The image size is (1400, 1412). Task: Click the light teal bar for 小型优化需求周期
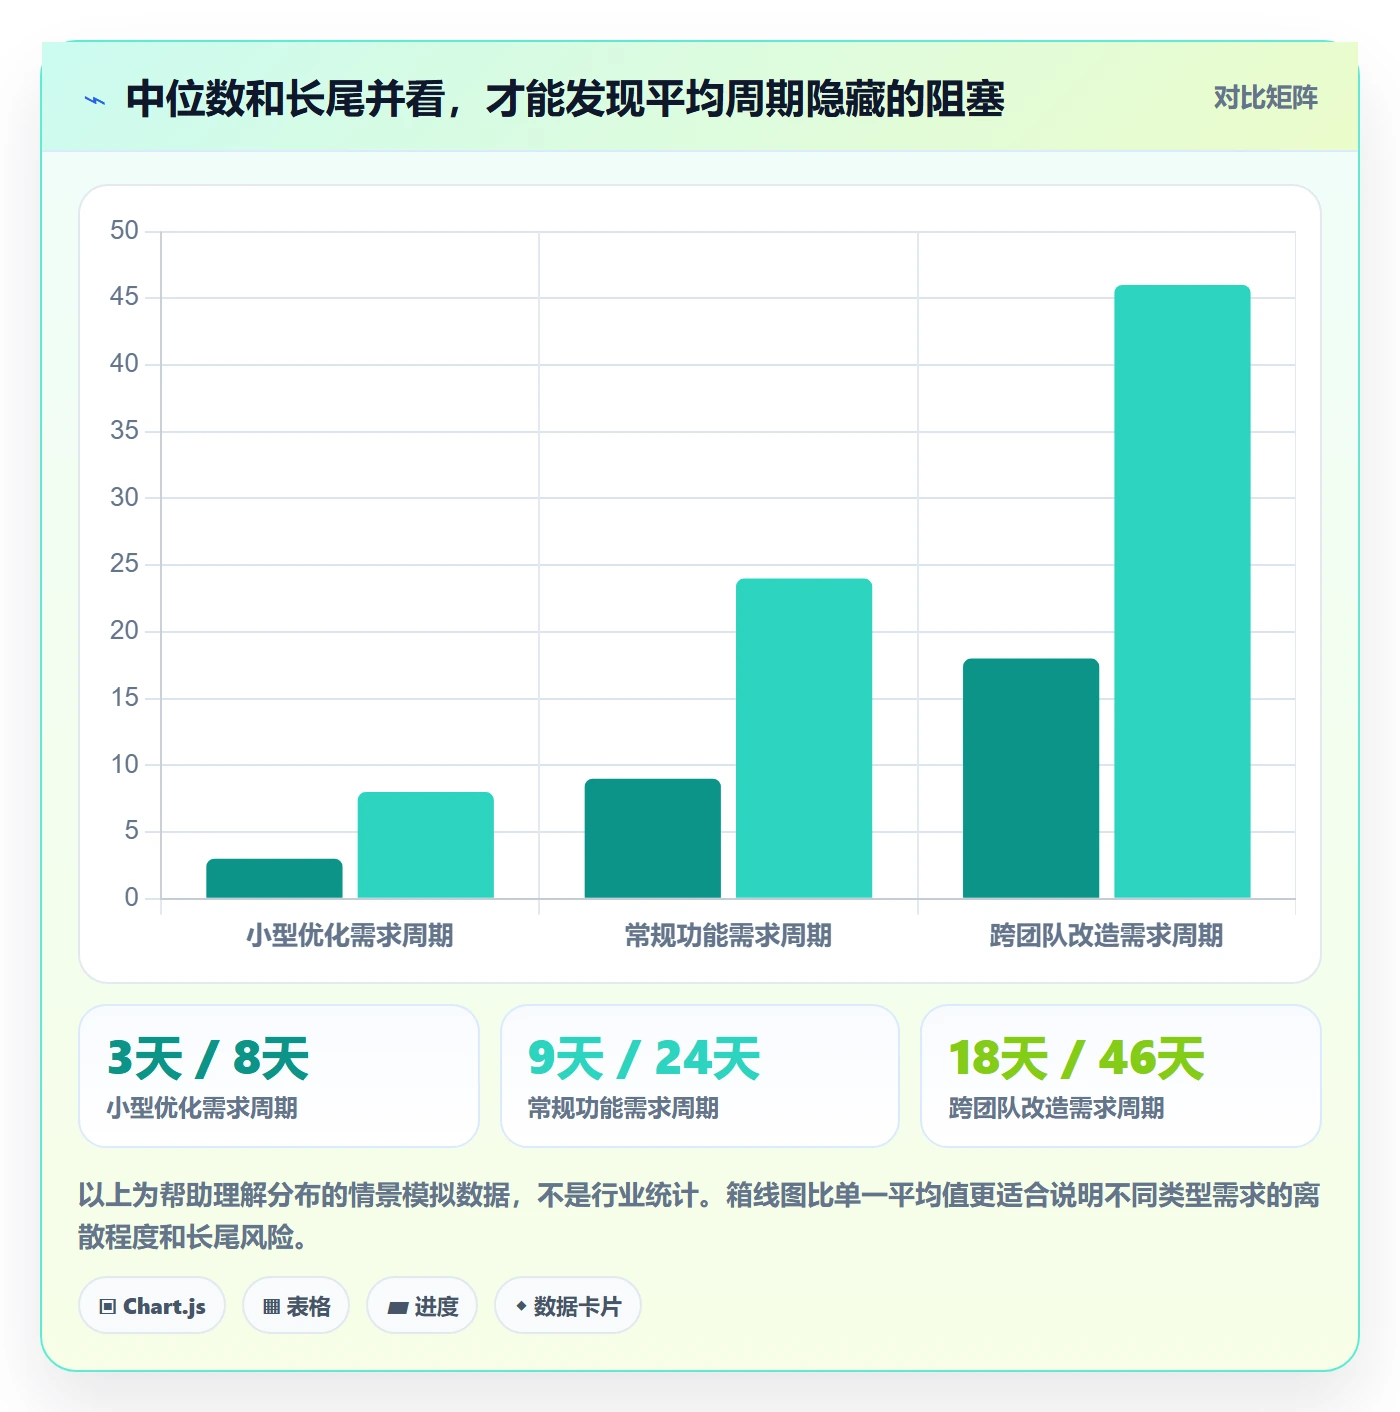[x=426, y=845]
